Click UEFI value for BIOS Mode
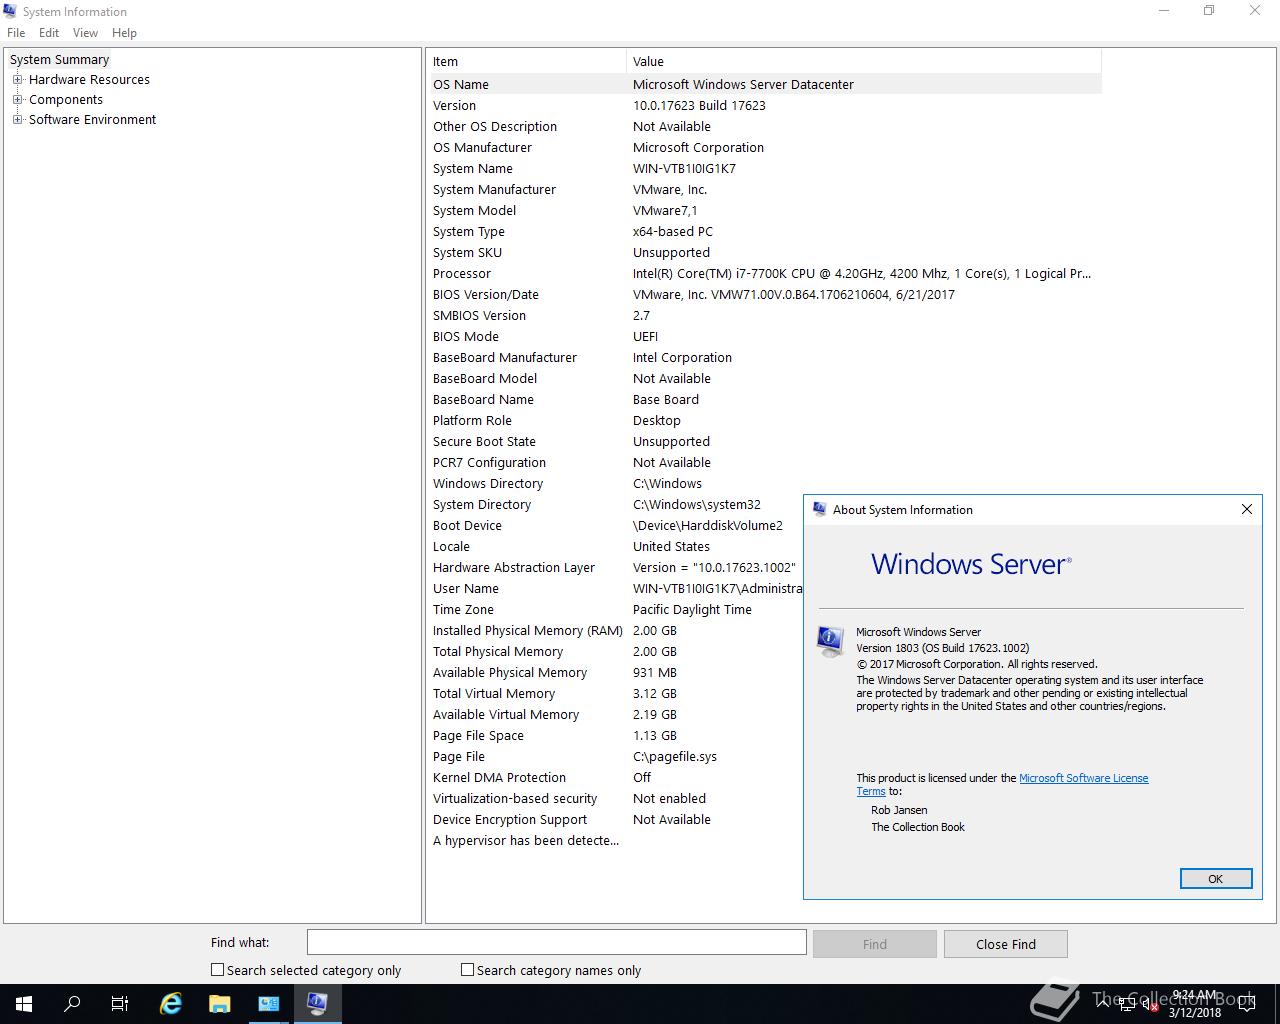Screen dimensions: 1280x1024 [645, 336]
